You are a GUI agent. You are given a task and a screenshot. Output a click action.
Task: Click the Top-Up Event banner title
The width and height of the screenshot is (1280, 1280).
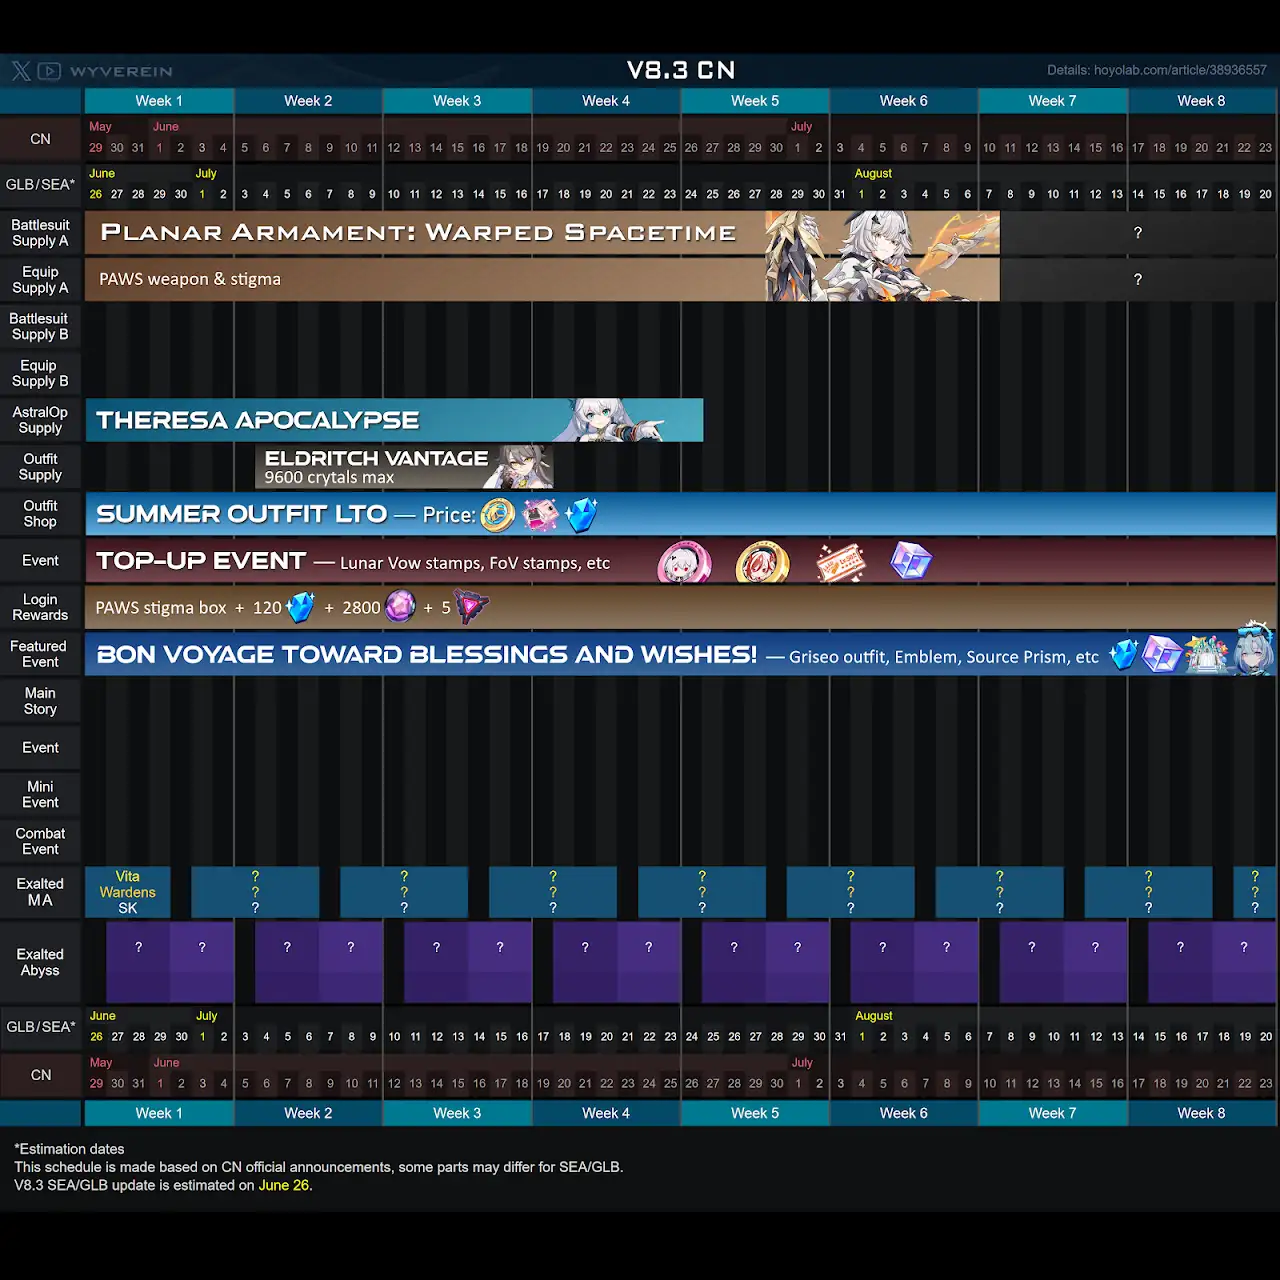point(201,561)
